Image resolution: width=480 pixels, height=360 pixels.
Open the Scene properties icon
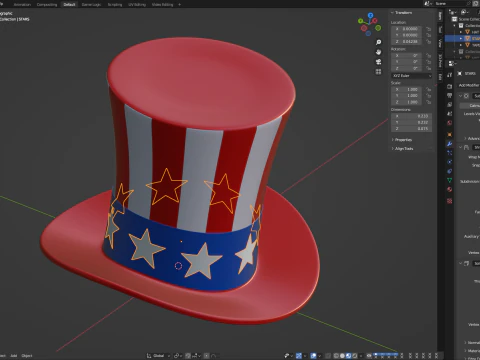pyautogui.click(x=449, y=114)
